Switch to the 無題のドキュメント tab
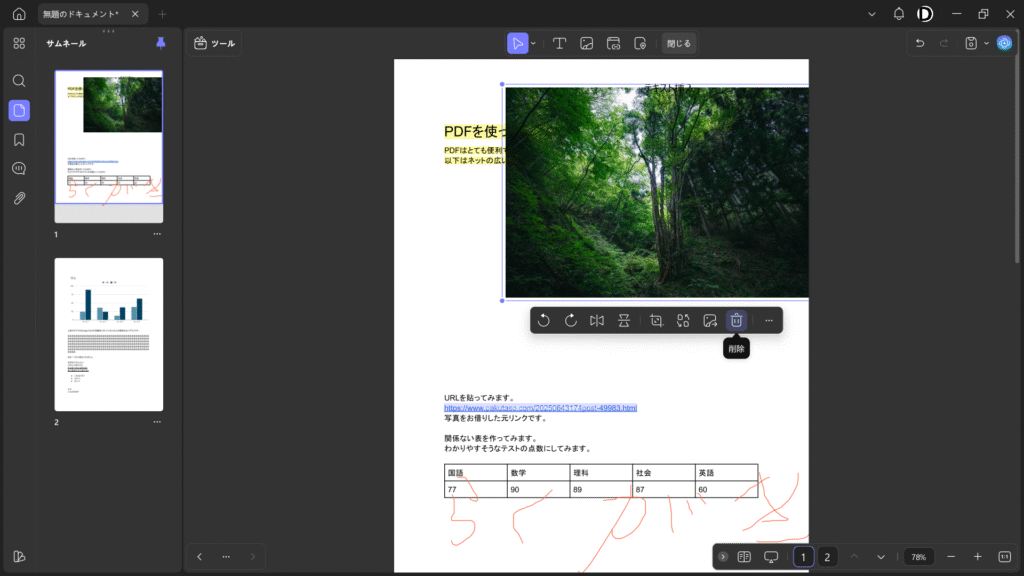The height and width of the screenshot is (576, 1024). coord(82,14)
